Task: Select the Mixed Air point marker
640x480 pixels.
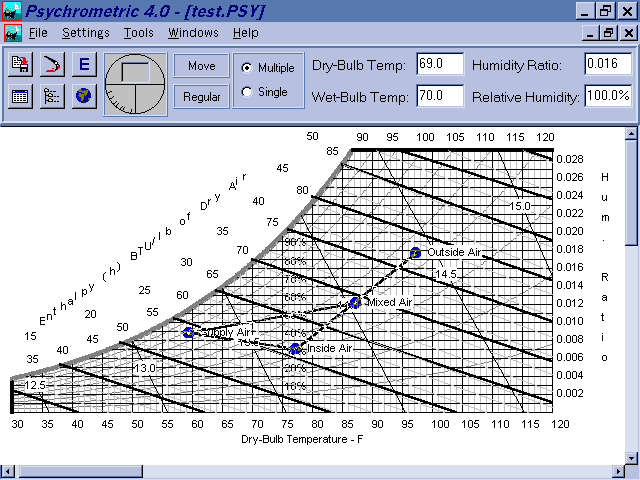Action: [355, 302]
